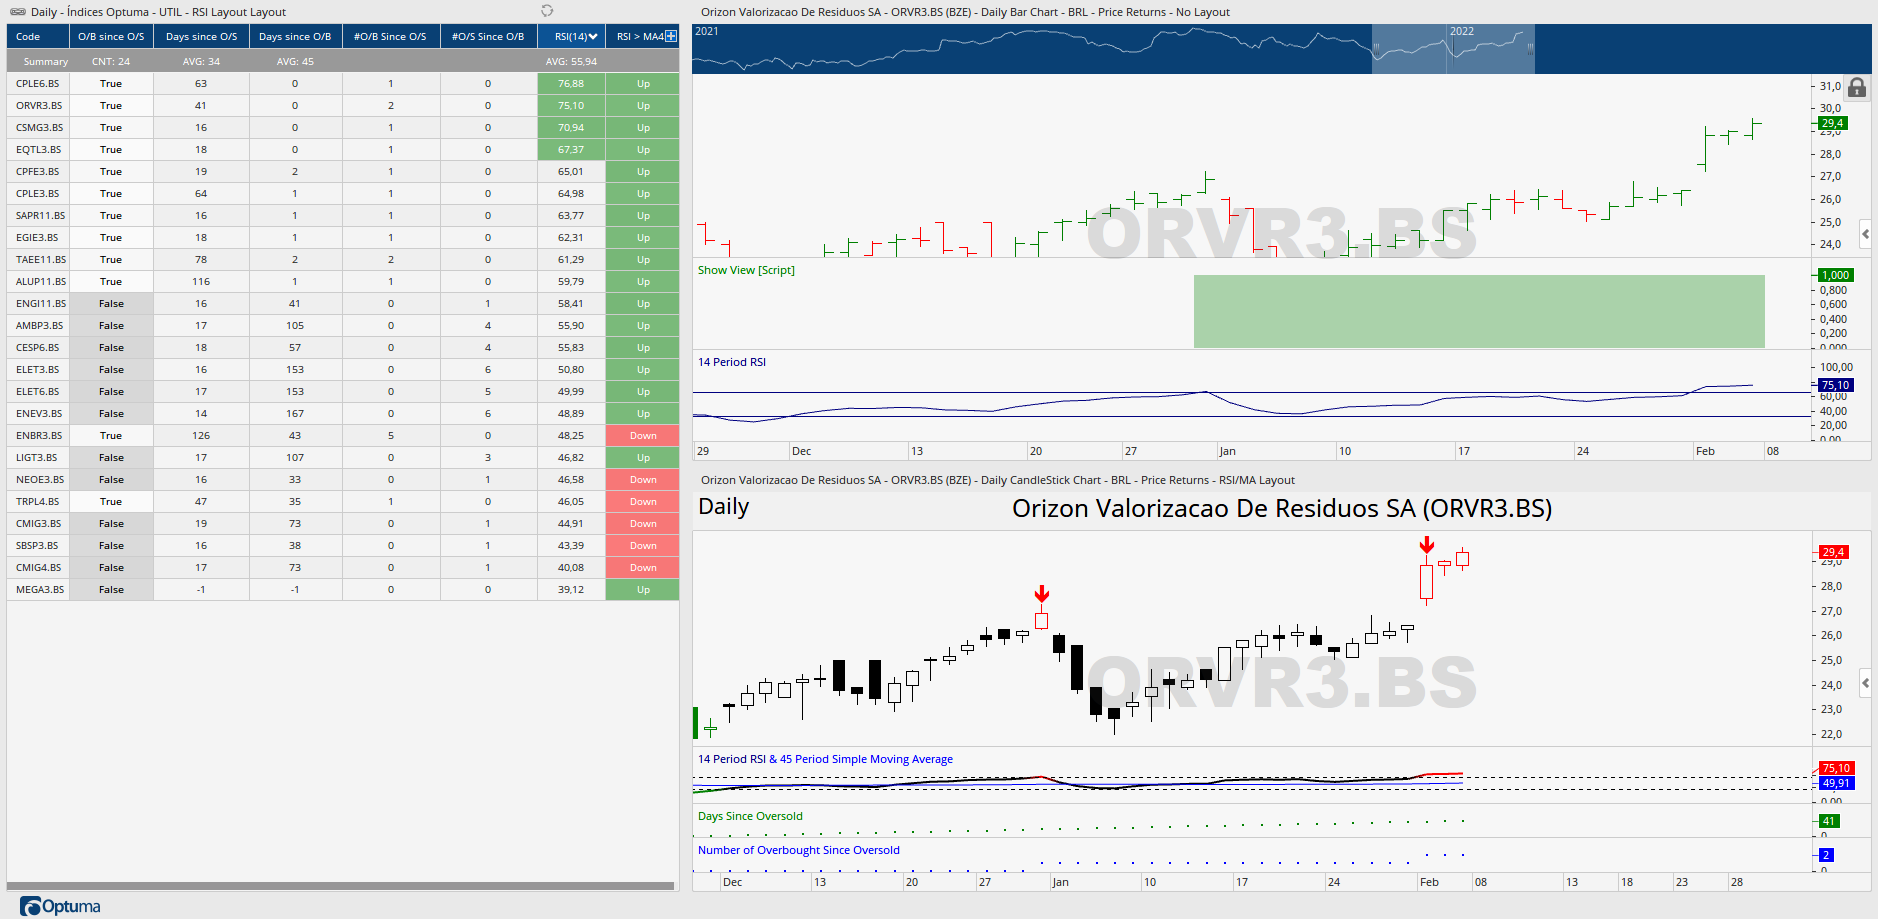Select the CESP6.BS row
This screenshot has height=919, width=1878.
click(x=343, y=348)
